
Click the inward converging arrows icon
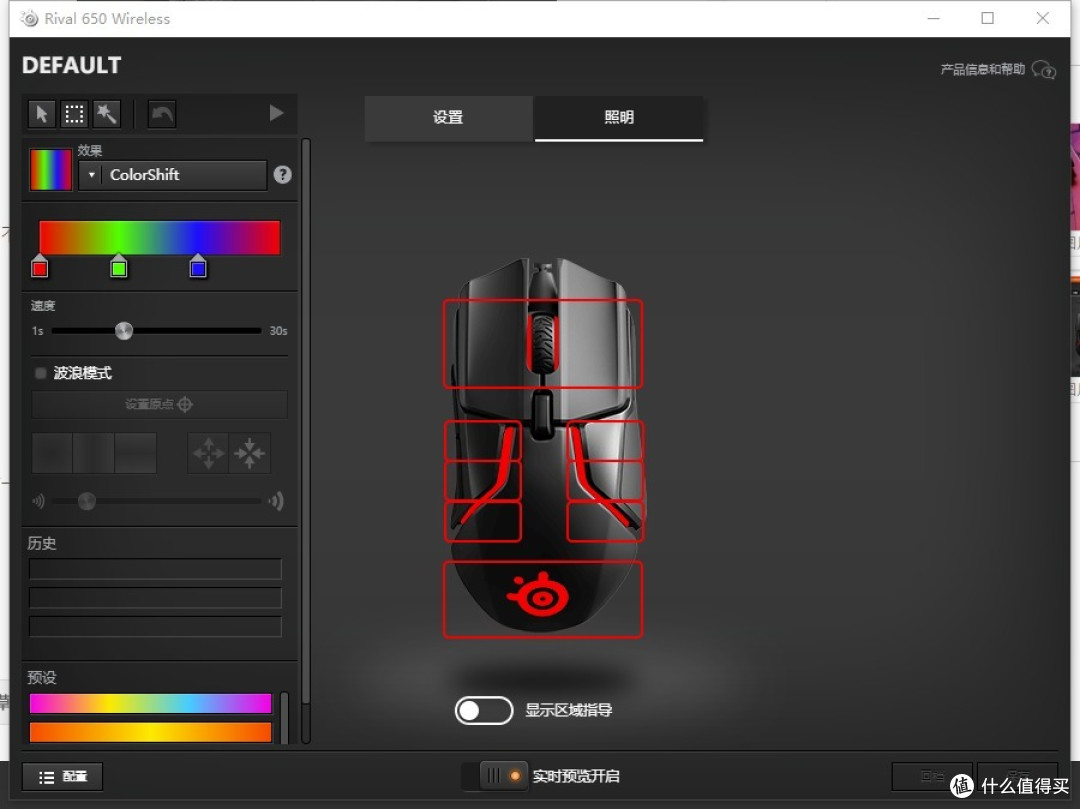coord(249,453)
